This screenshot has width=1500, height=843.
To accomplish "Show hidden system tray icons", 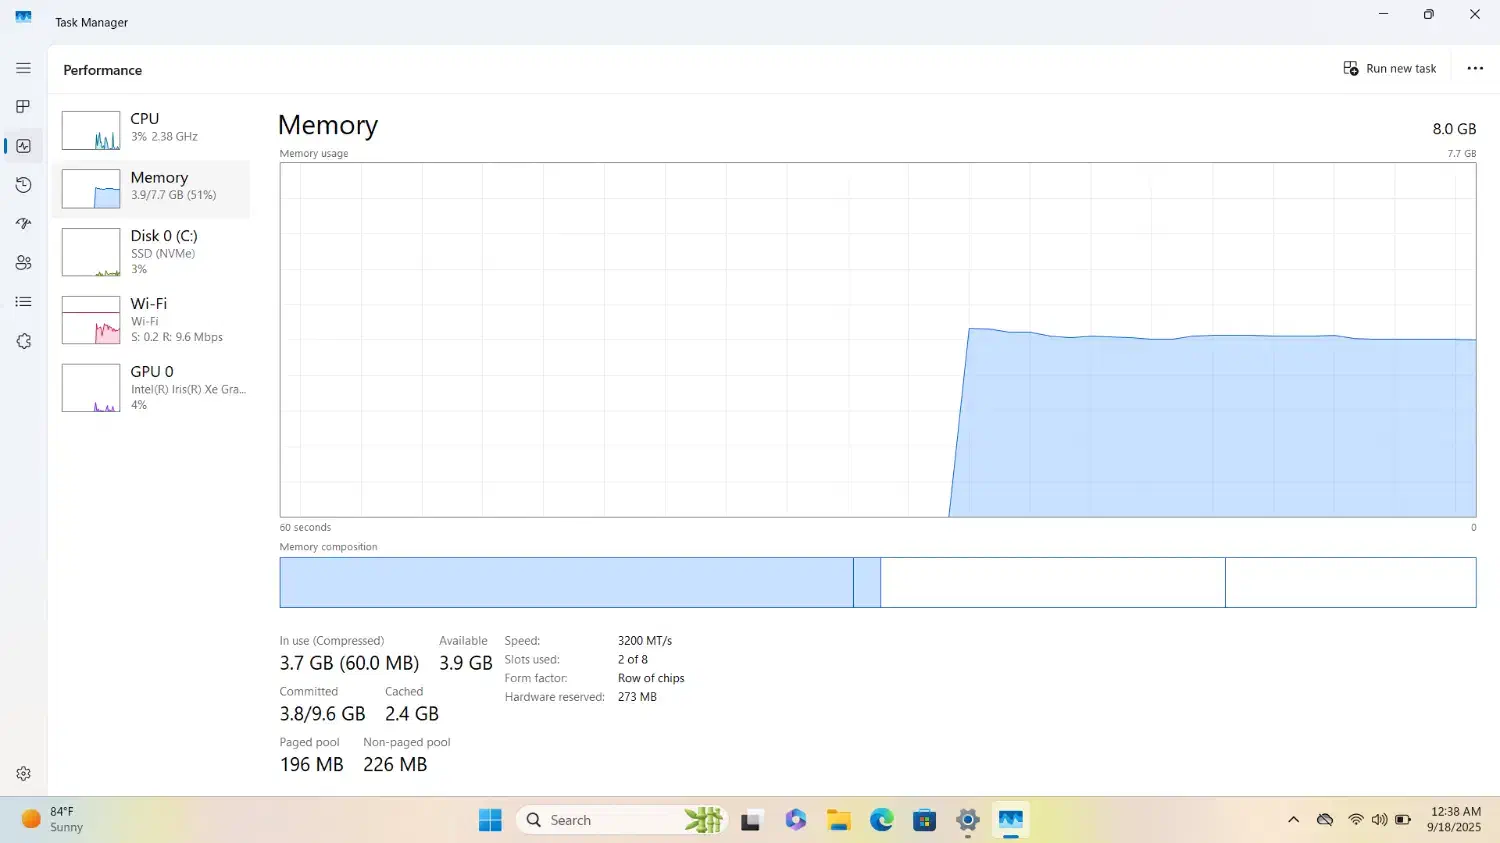I will pyautogui.click(x=1293, y=820).
